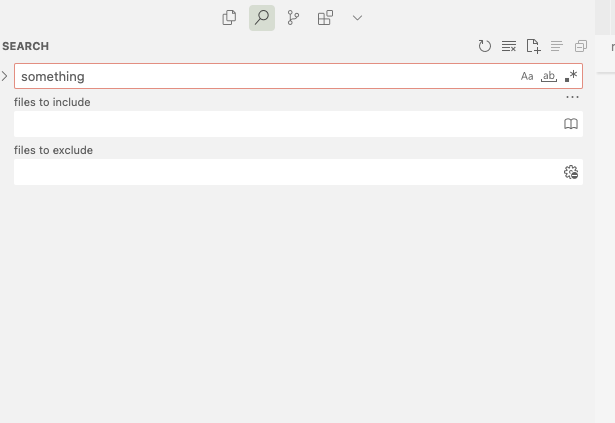615x423 pixels.
Task: Show additional views chevron dropdown
Action: pyautogui.click(x=357, y=18)
